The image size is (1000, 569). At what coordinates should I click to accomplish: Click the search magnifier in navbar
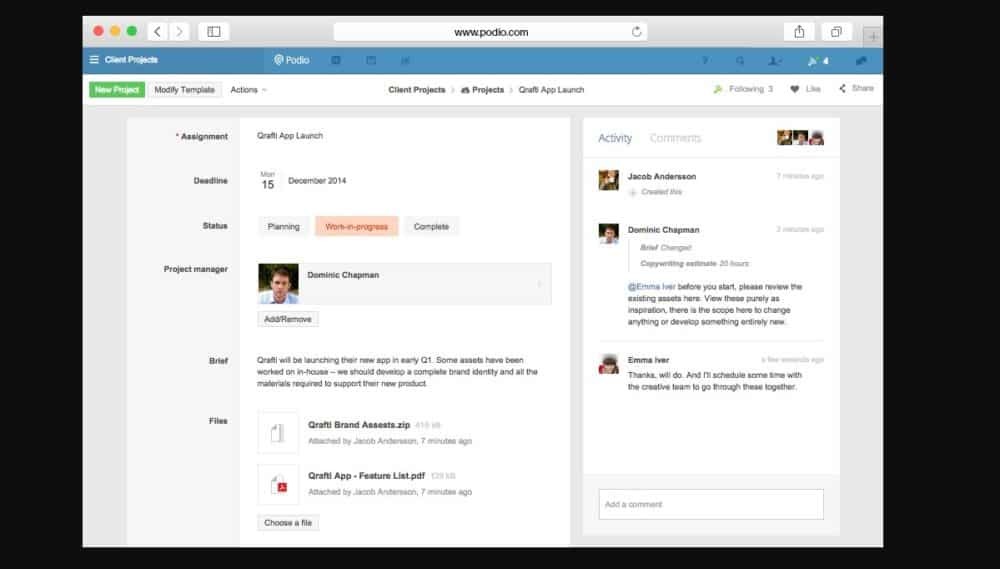click(x=740, y=61)
